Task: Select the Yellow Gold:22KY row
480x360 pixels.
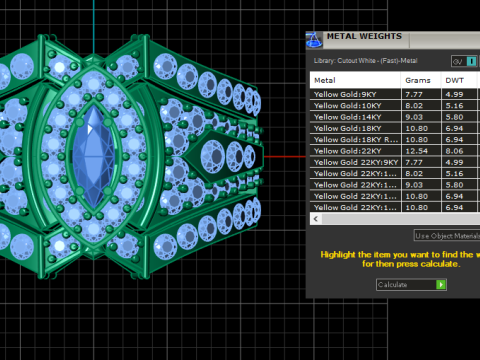Action: [x=395, y=151]
